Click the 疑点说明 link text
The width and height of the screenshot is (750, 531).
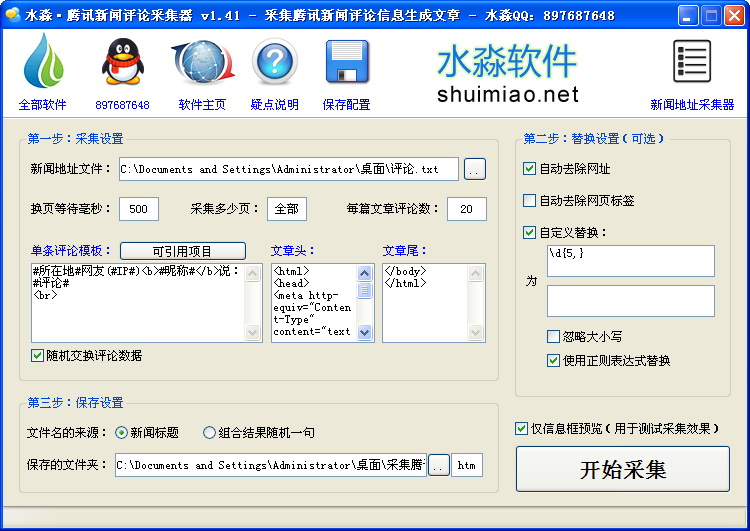275,104
